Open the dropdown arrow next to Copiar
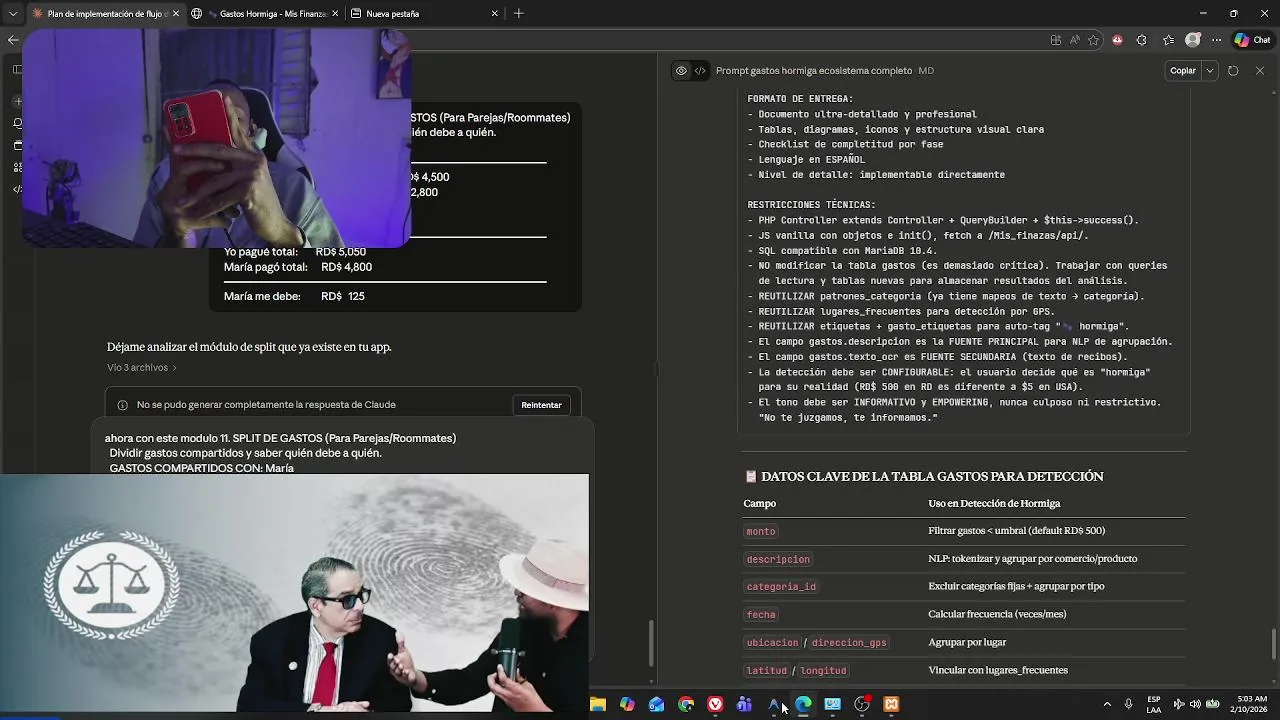 coord(1210,71)
